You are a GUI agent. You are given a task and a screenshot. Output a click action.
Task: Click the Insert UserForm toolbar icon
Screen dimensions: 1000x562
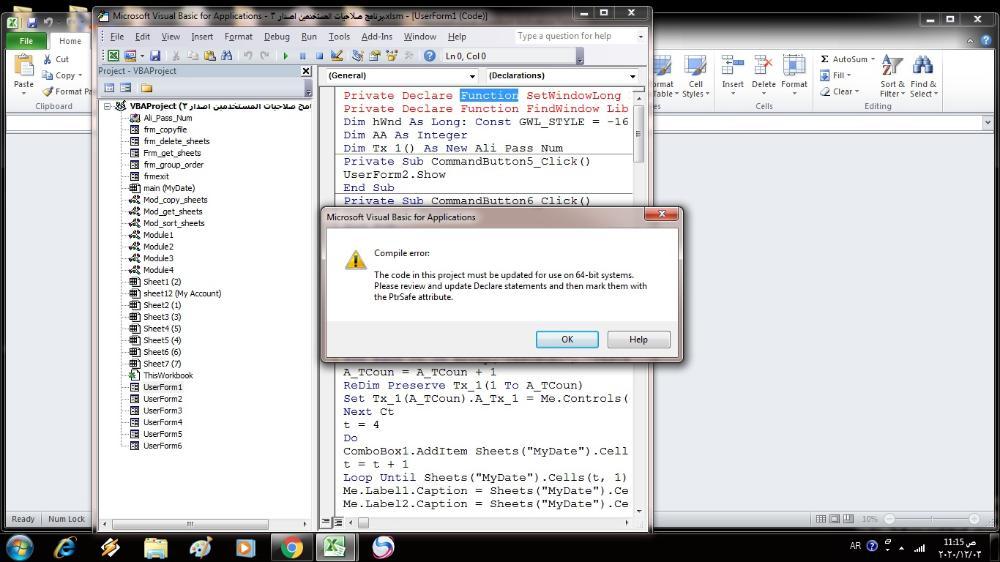129,56
